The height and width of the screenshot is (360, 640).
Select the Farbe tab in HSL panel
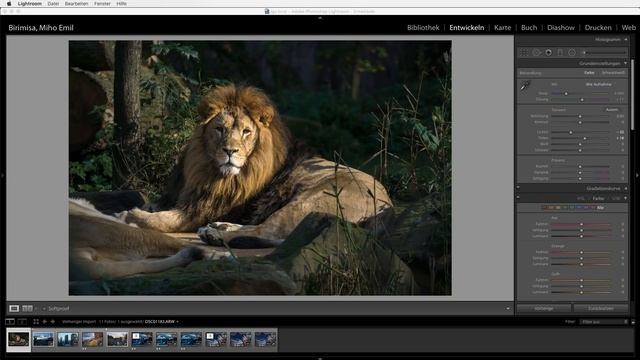point(598,198)
